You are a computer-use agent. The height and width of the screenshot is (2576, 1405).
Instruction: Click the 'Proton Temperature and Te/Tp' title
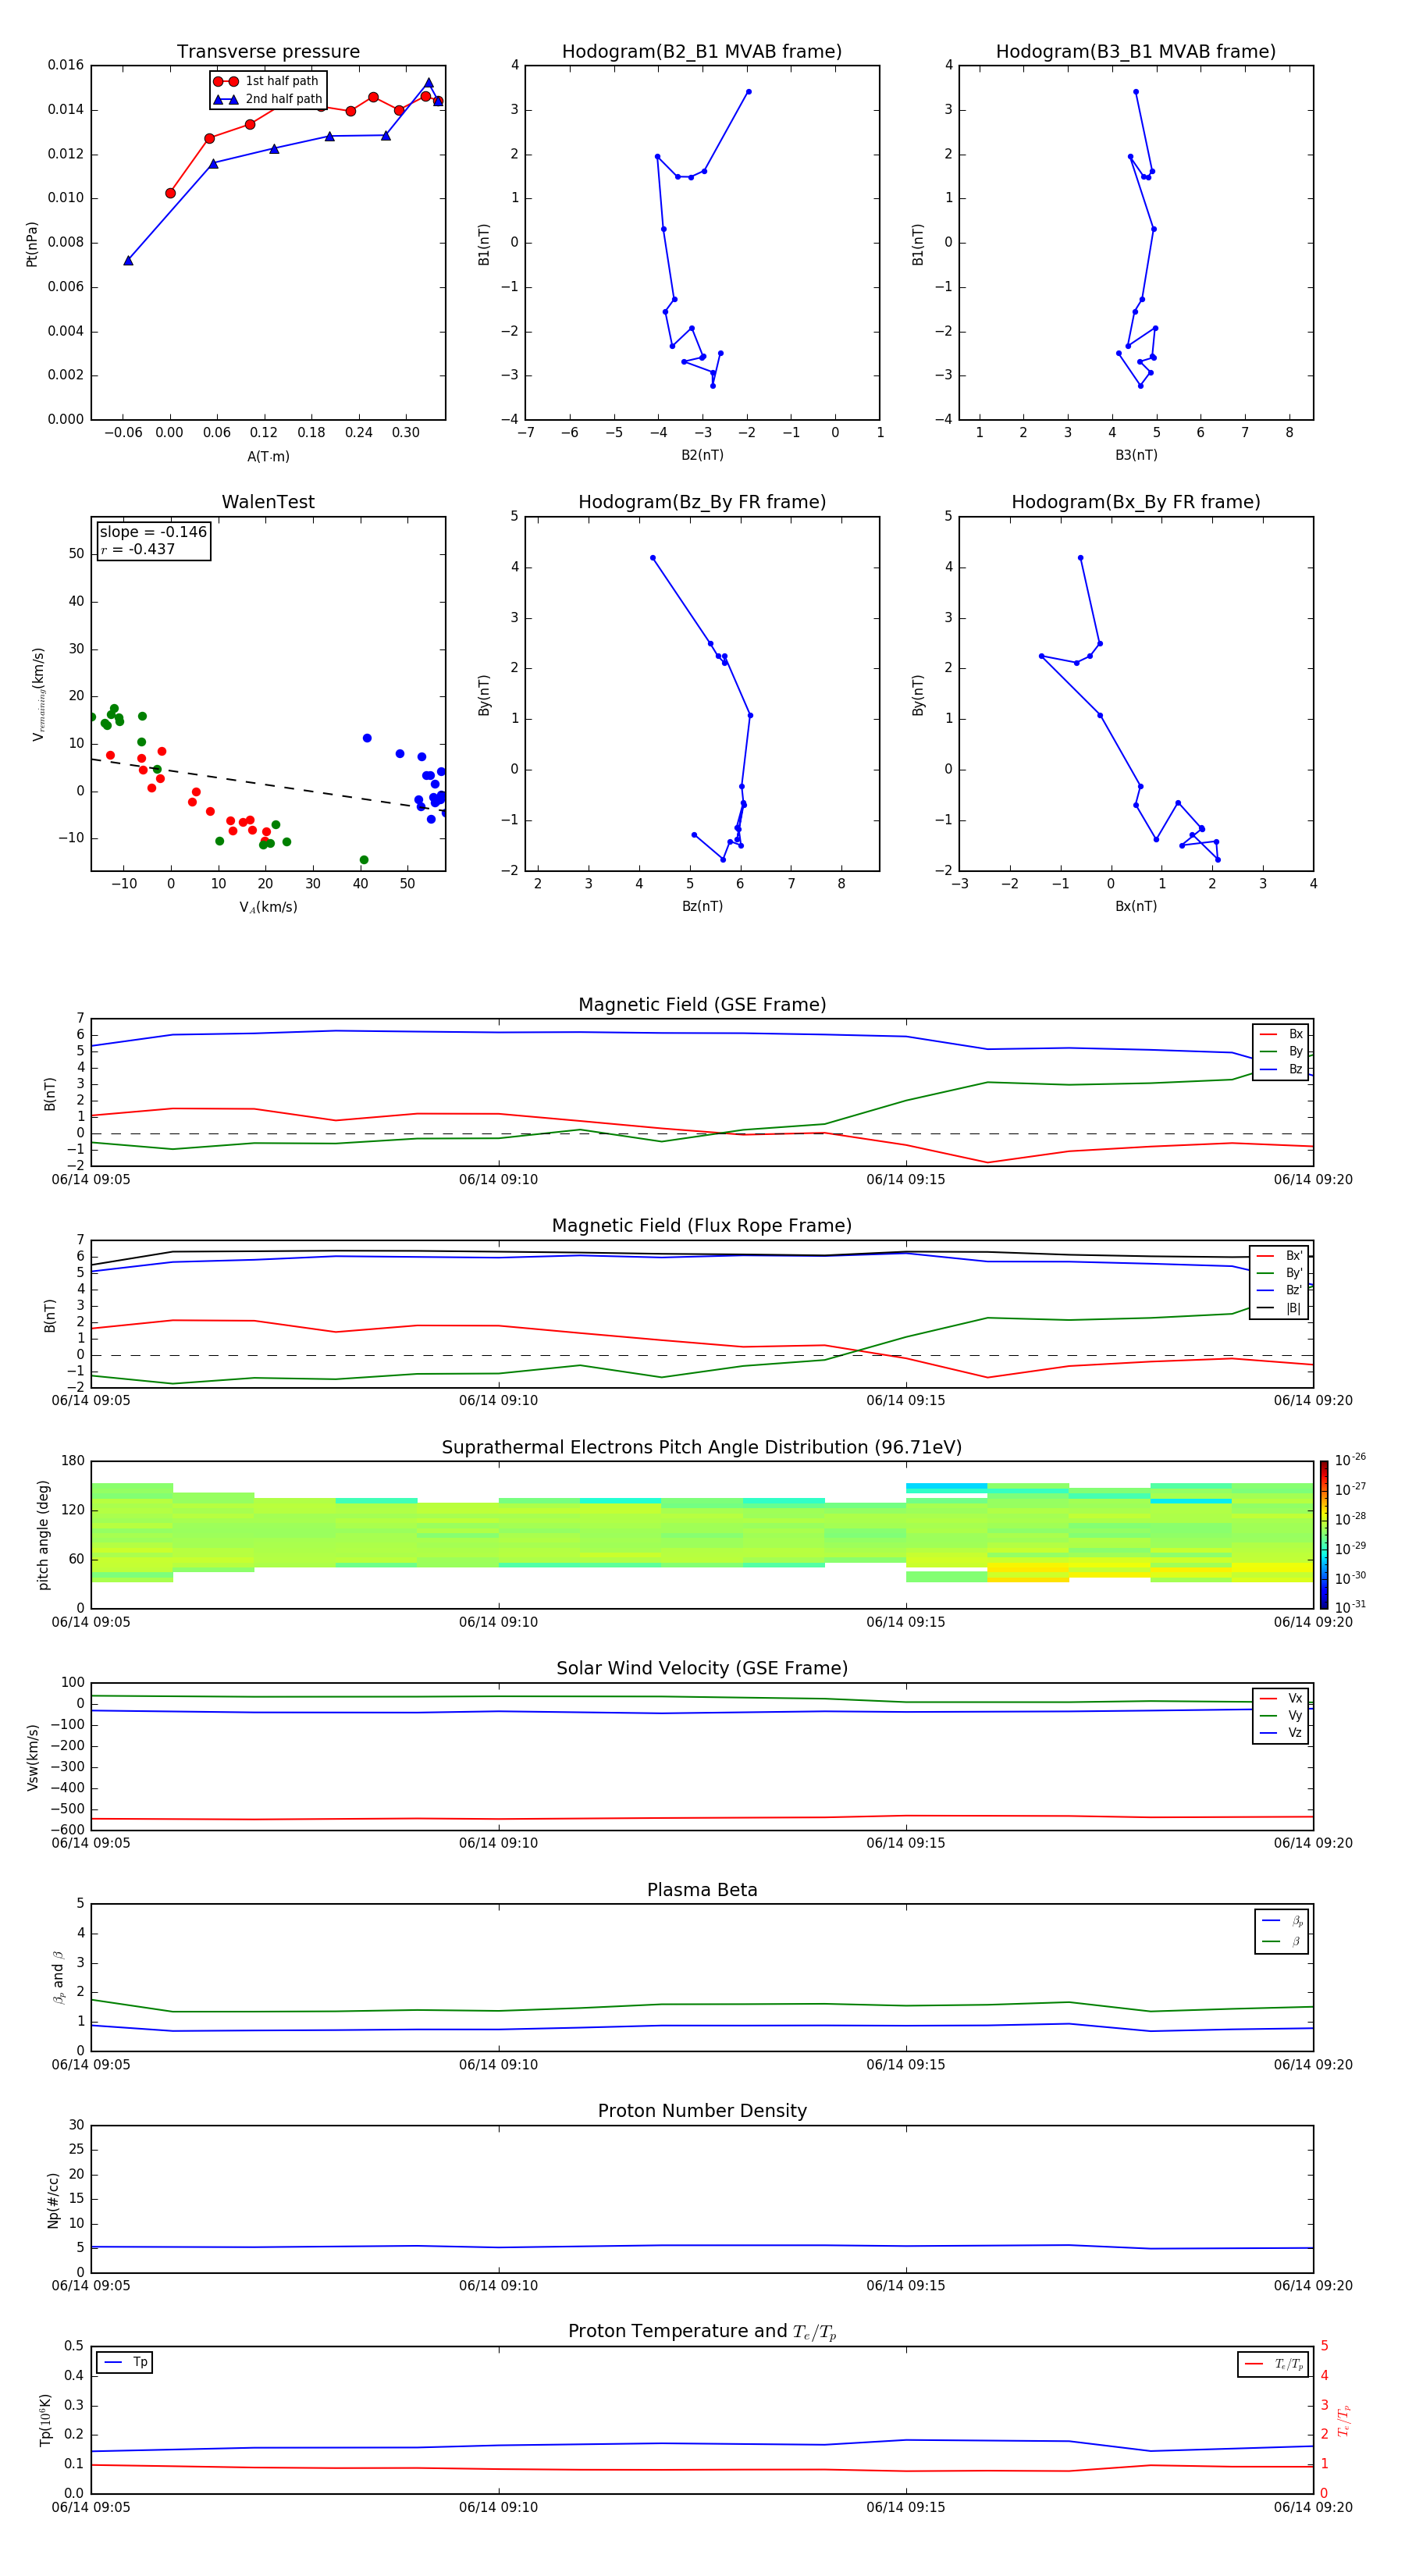[x=702, y=2332]
